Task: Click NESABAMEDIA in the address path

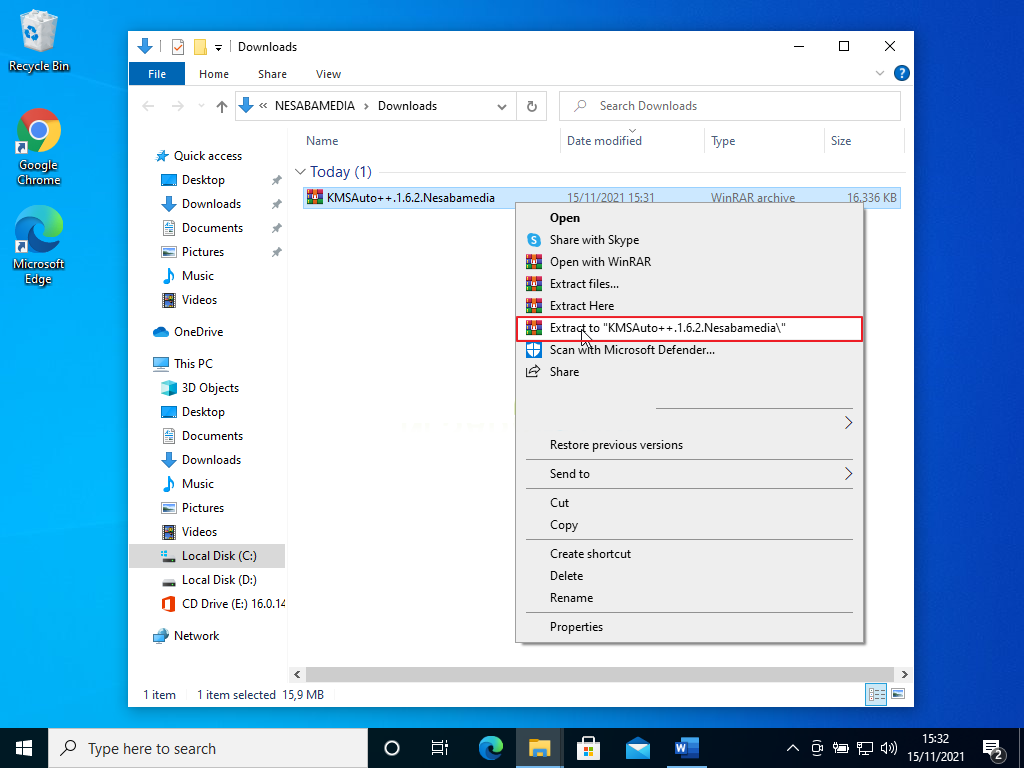Action: [x=315, y=106]
